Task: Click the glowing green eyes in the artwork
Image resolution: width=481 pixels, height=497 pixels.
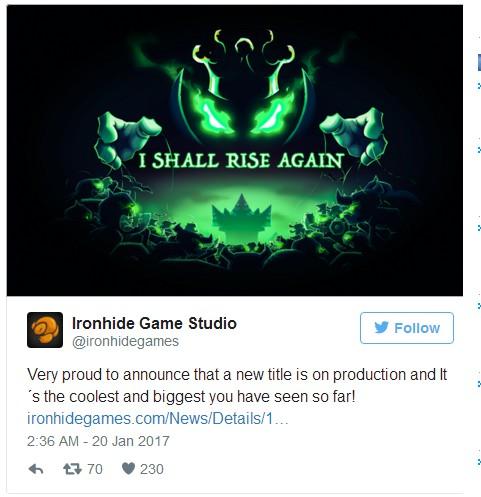Action: pyautogui.click(x=243, y=115)
